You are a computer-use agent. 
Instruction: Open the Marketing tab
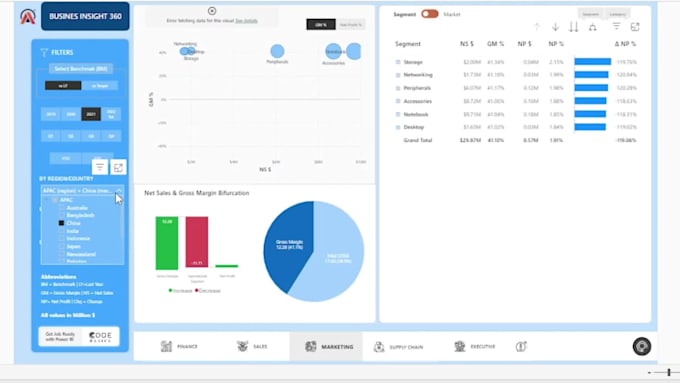326,346
